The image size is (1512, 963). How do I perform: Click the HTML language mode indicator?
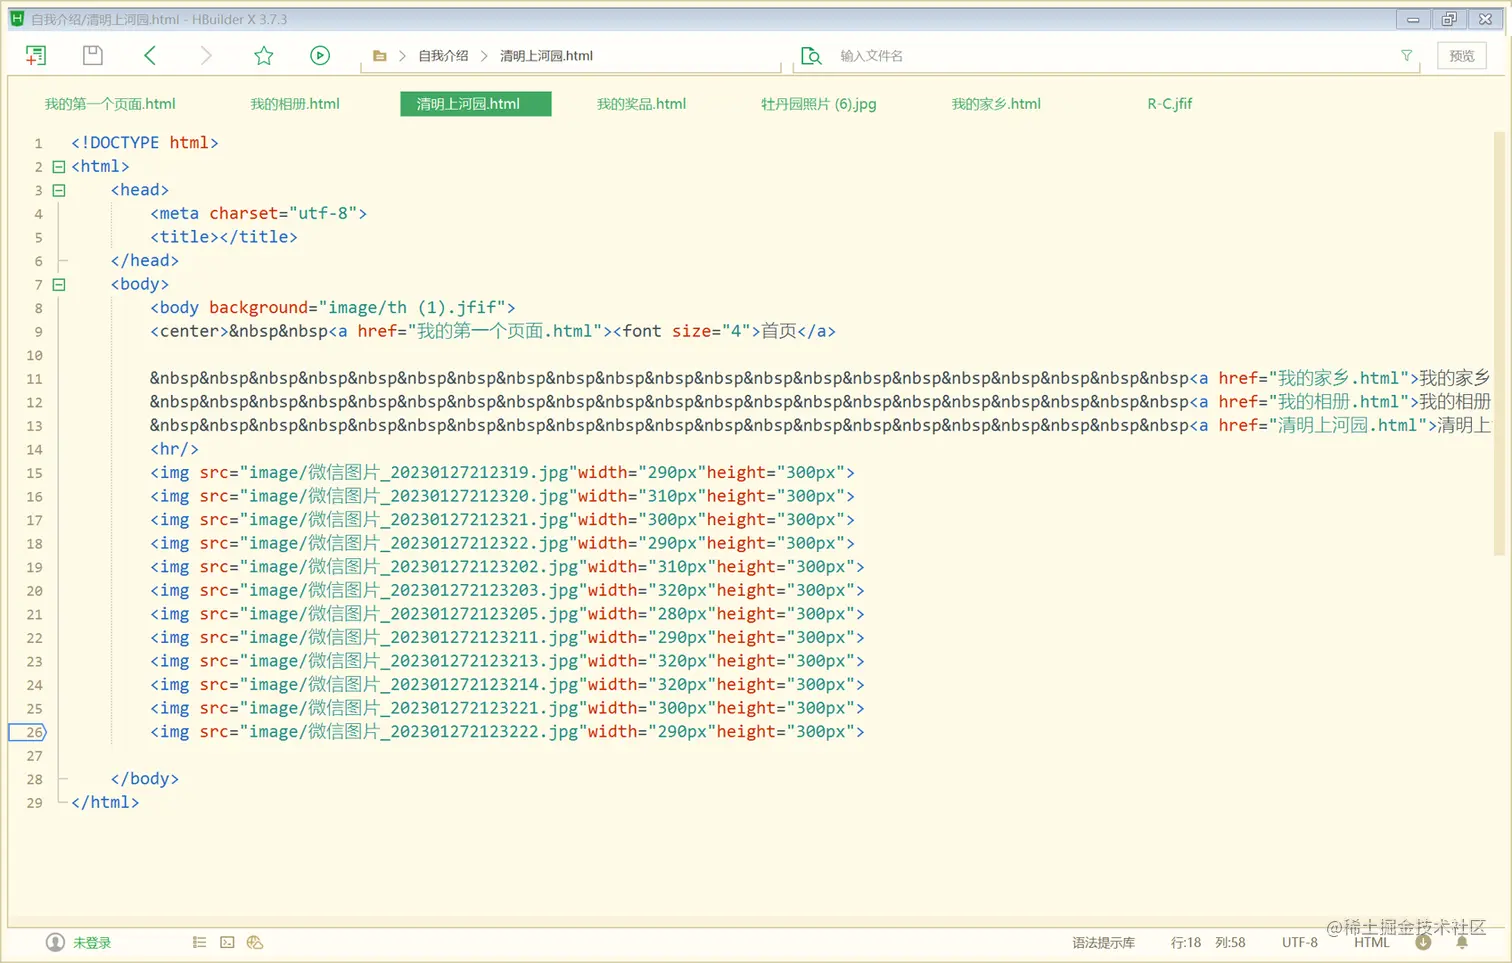click(x=1372, y=942)
